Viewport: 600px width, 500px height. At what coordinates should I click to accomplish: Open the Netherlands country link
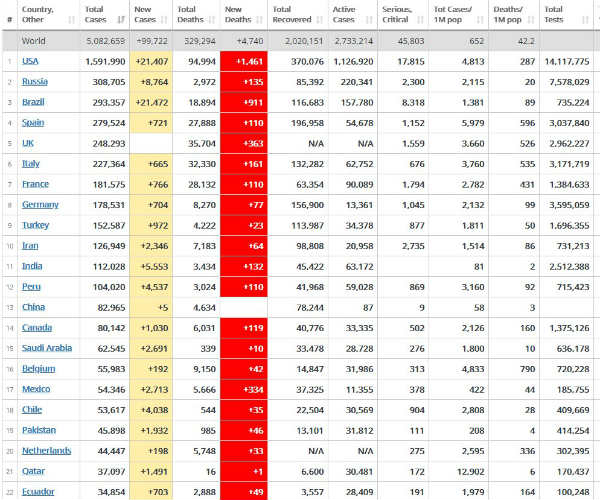(x=47, y=451)
